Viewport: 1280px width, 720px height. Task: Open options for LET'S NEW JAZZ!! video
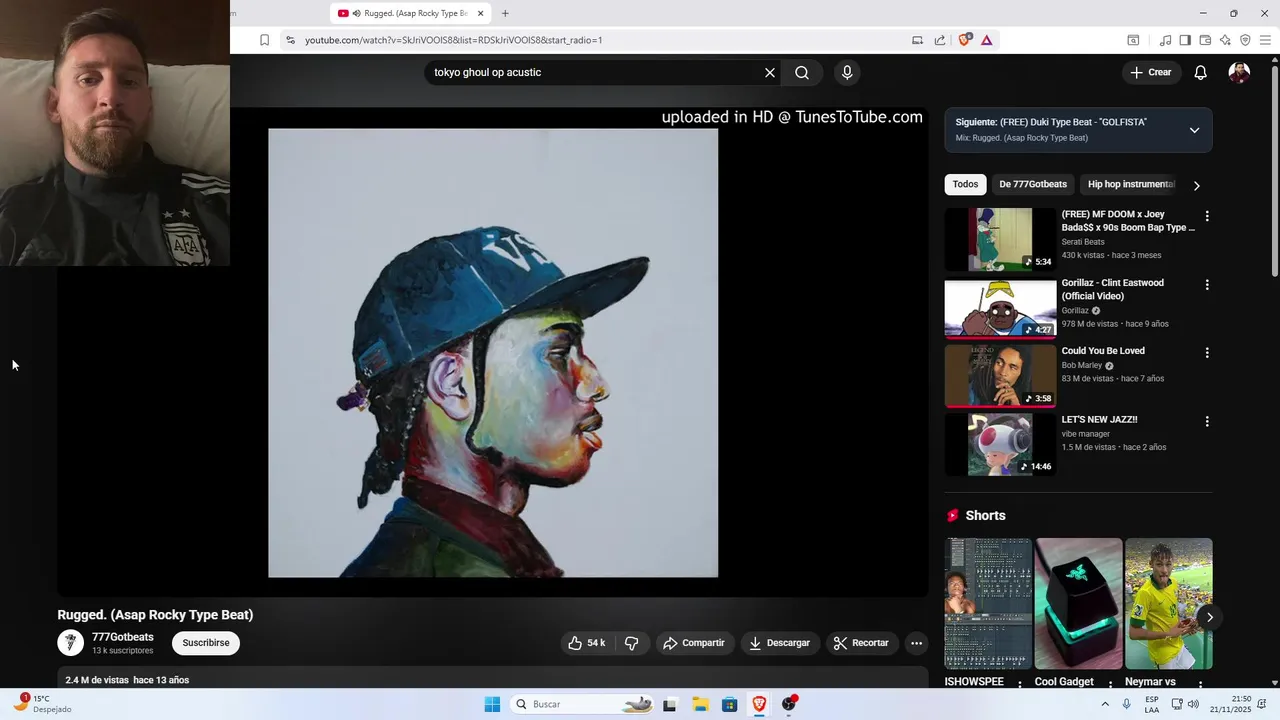coord(1207,422)
